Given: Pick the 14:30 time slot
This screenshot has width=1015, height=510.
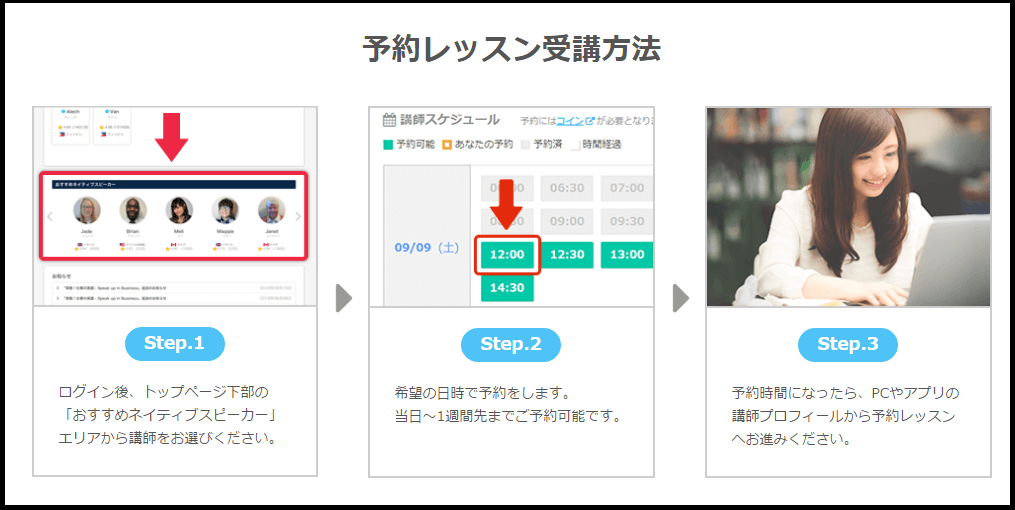Looking at the screenshot, I should [507, 288].
